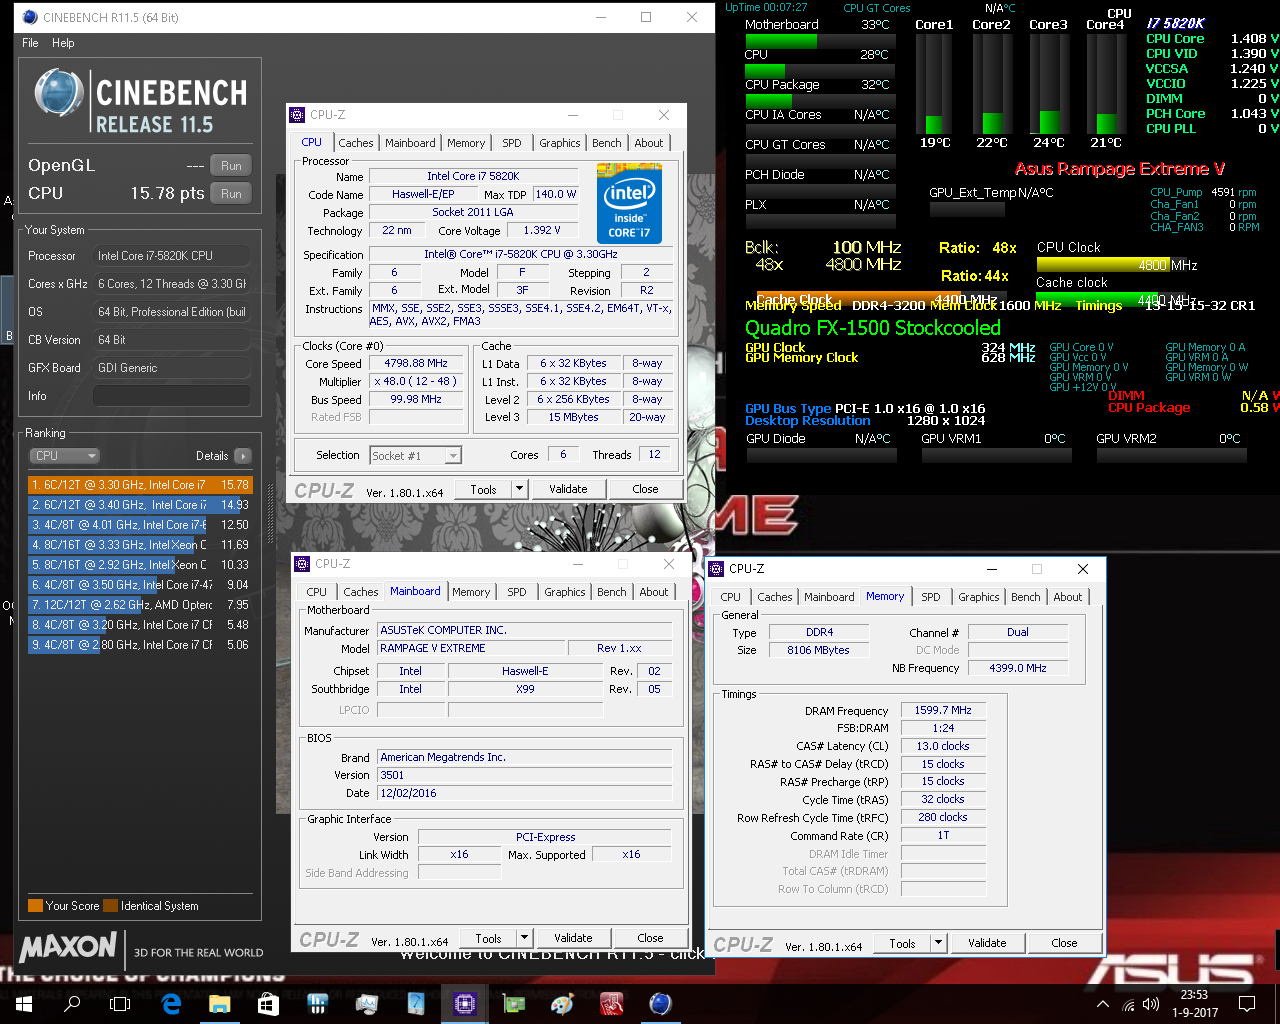The width and height of the screenshot is (1280, 1024).
Task: Open Tools dropdown arrow in CPU window
Action: click(x=519, y=489)
